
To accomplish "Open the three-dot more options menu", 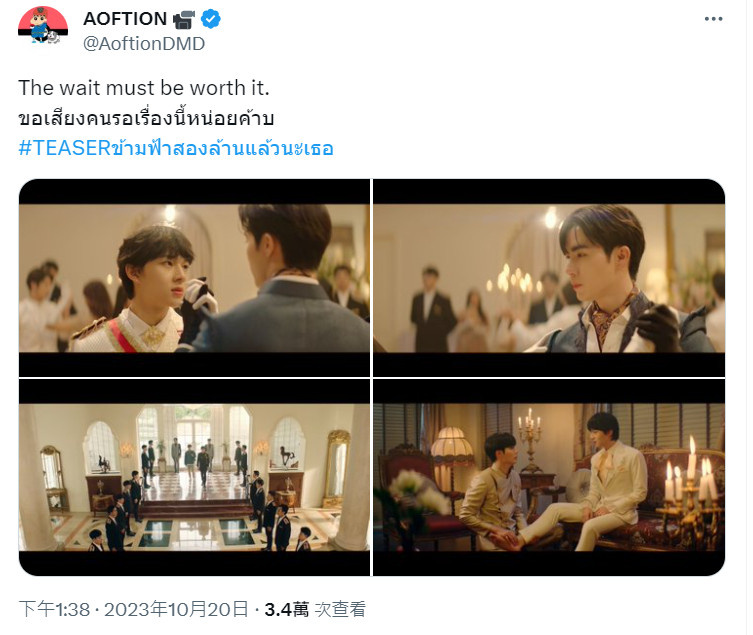I will 713,19.
